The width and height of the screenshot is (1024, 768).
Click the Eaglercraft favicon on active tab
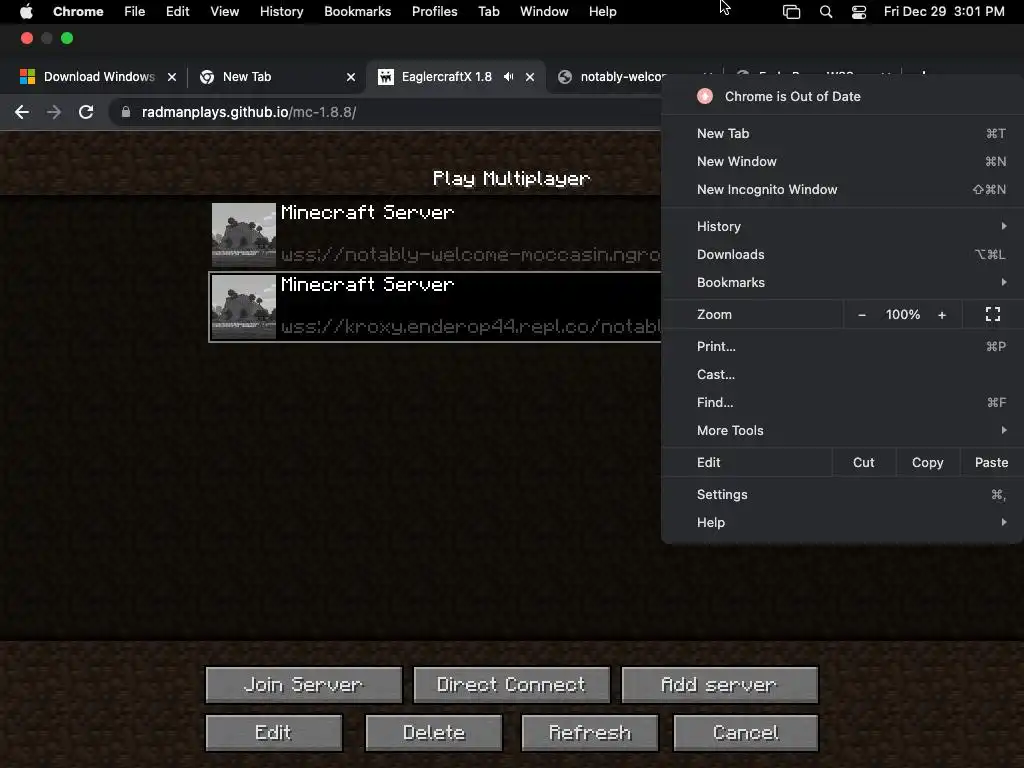pos(386,77)
